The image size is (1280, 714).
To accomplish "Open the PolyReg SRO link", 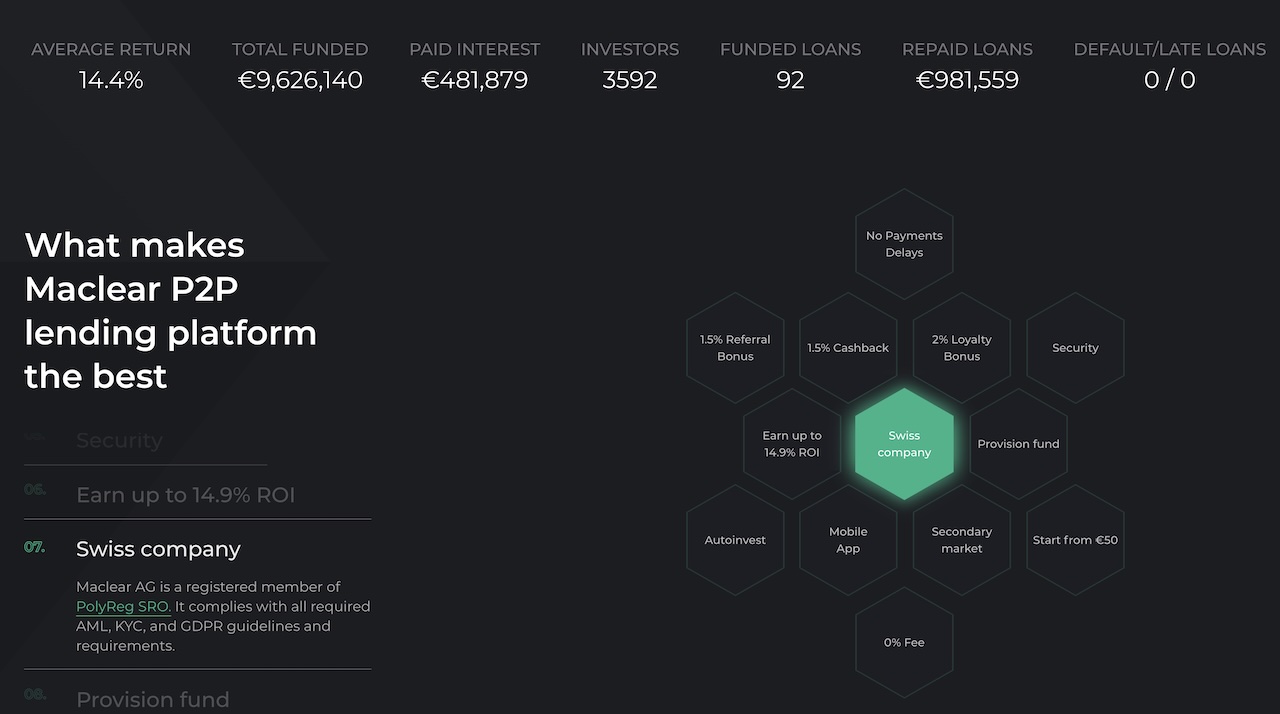I will click(123, 607).
